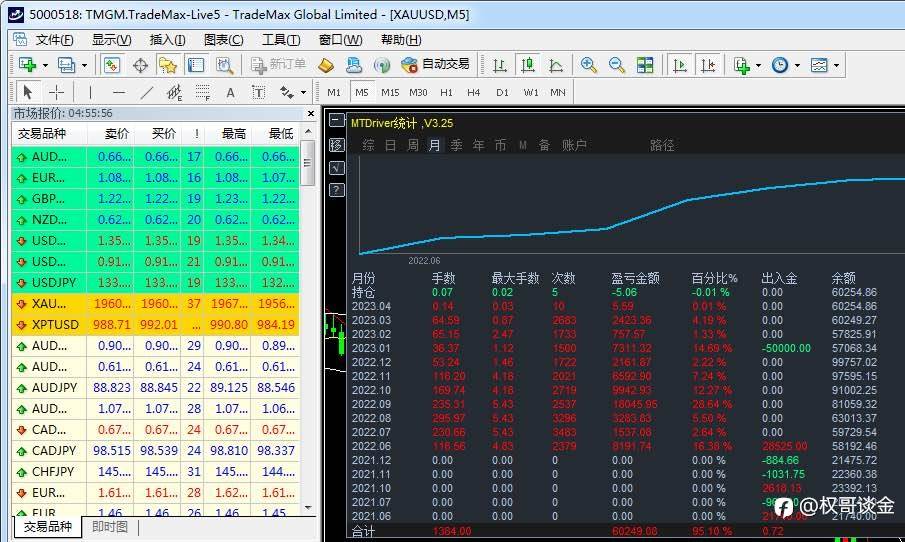Click the Market Watch scroll-down arrow
Viewport: 905px width, 542px height.
308,508
